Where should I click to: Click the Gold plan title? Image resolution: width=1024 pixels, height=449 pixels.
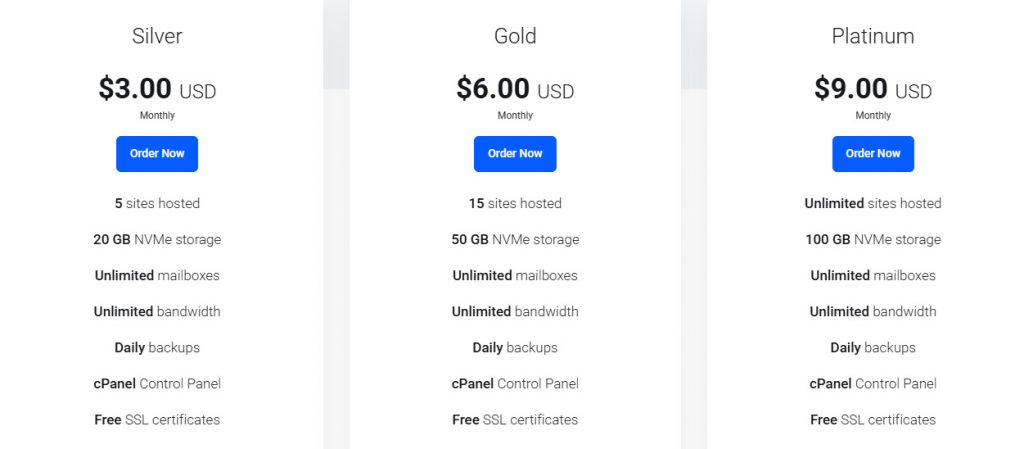coord(515,37)
